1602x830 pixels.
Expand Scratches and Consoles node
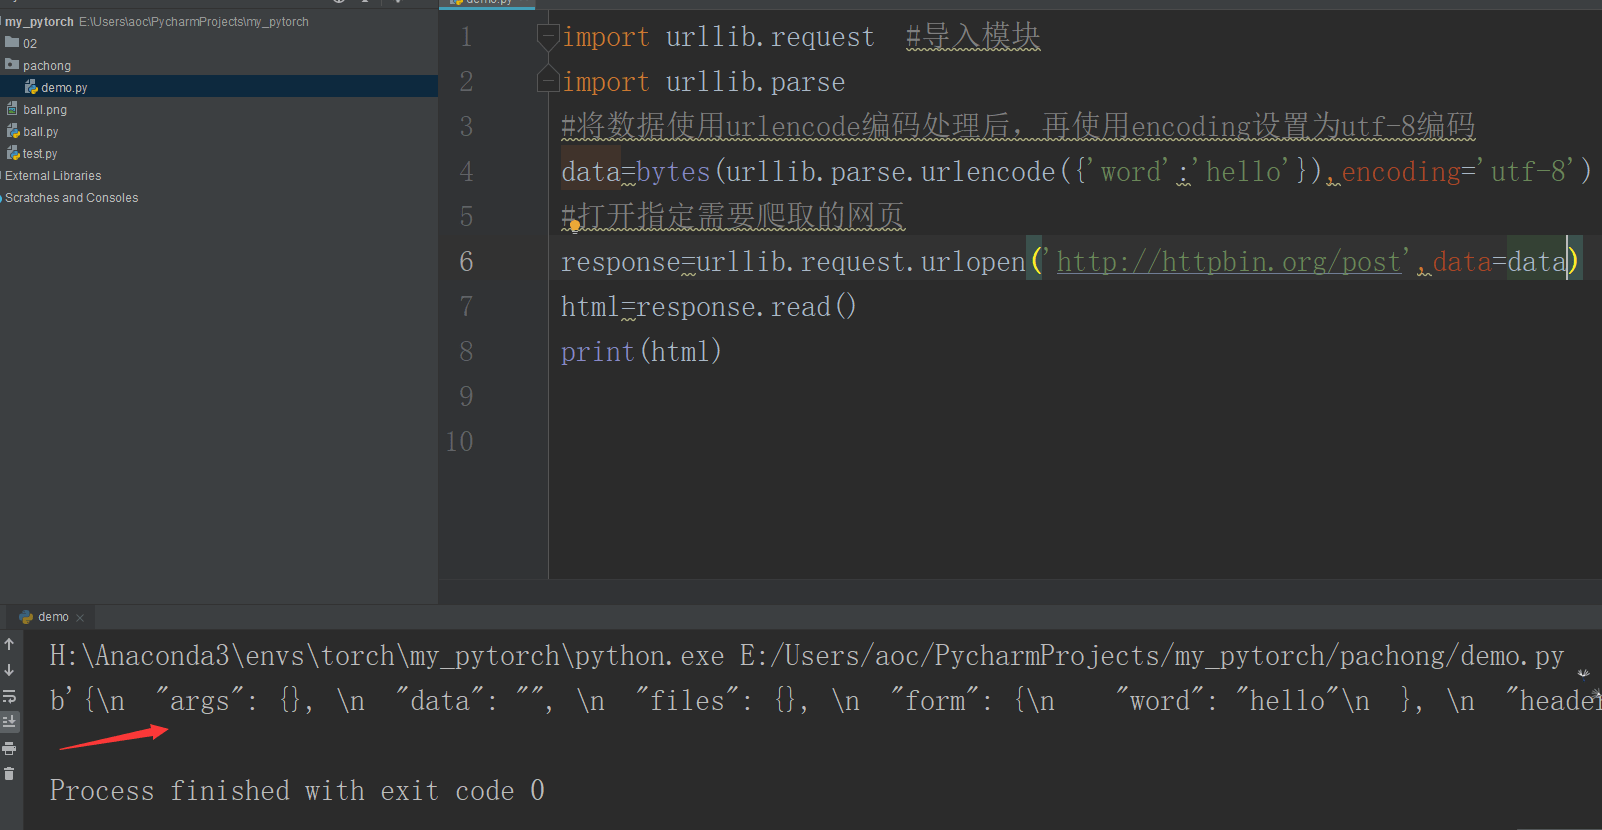tap(71, 197)
